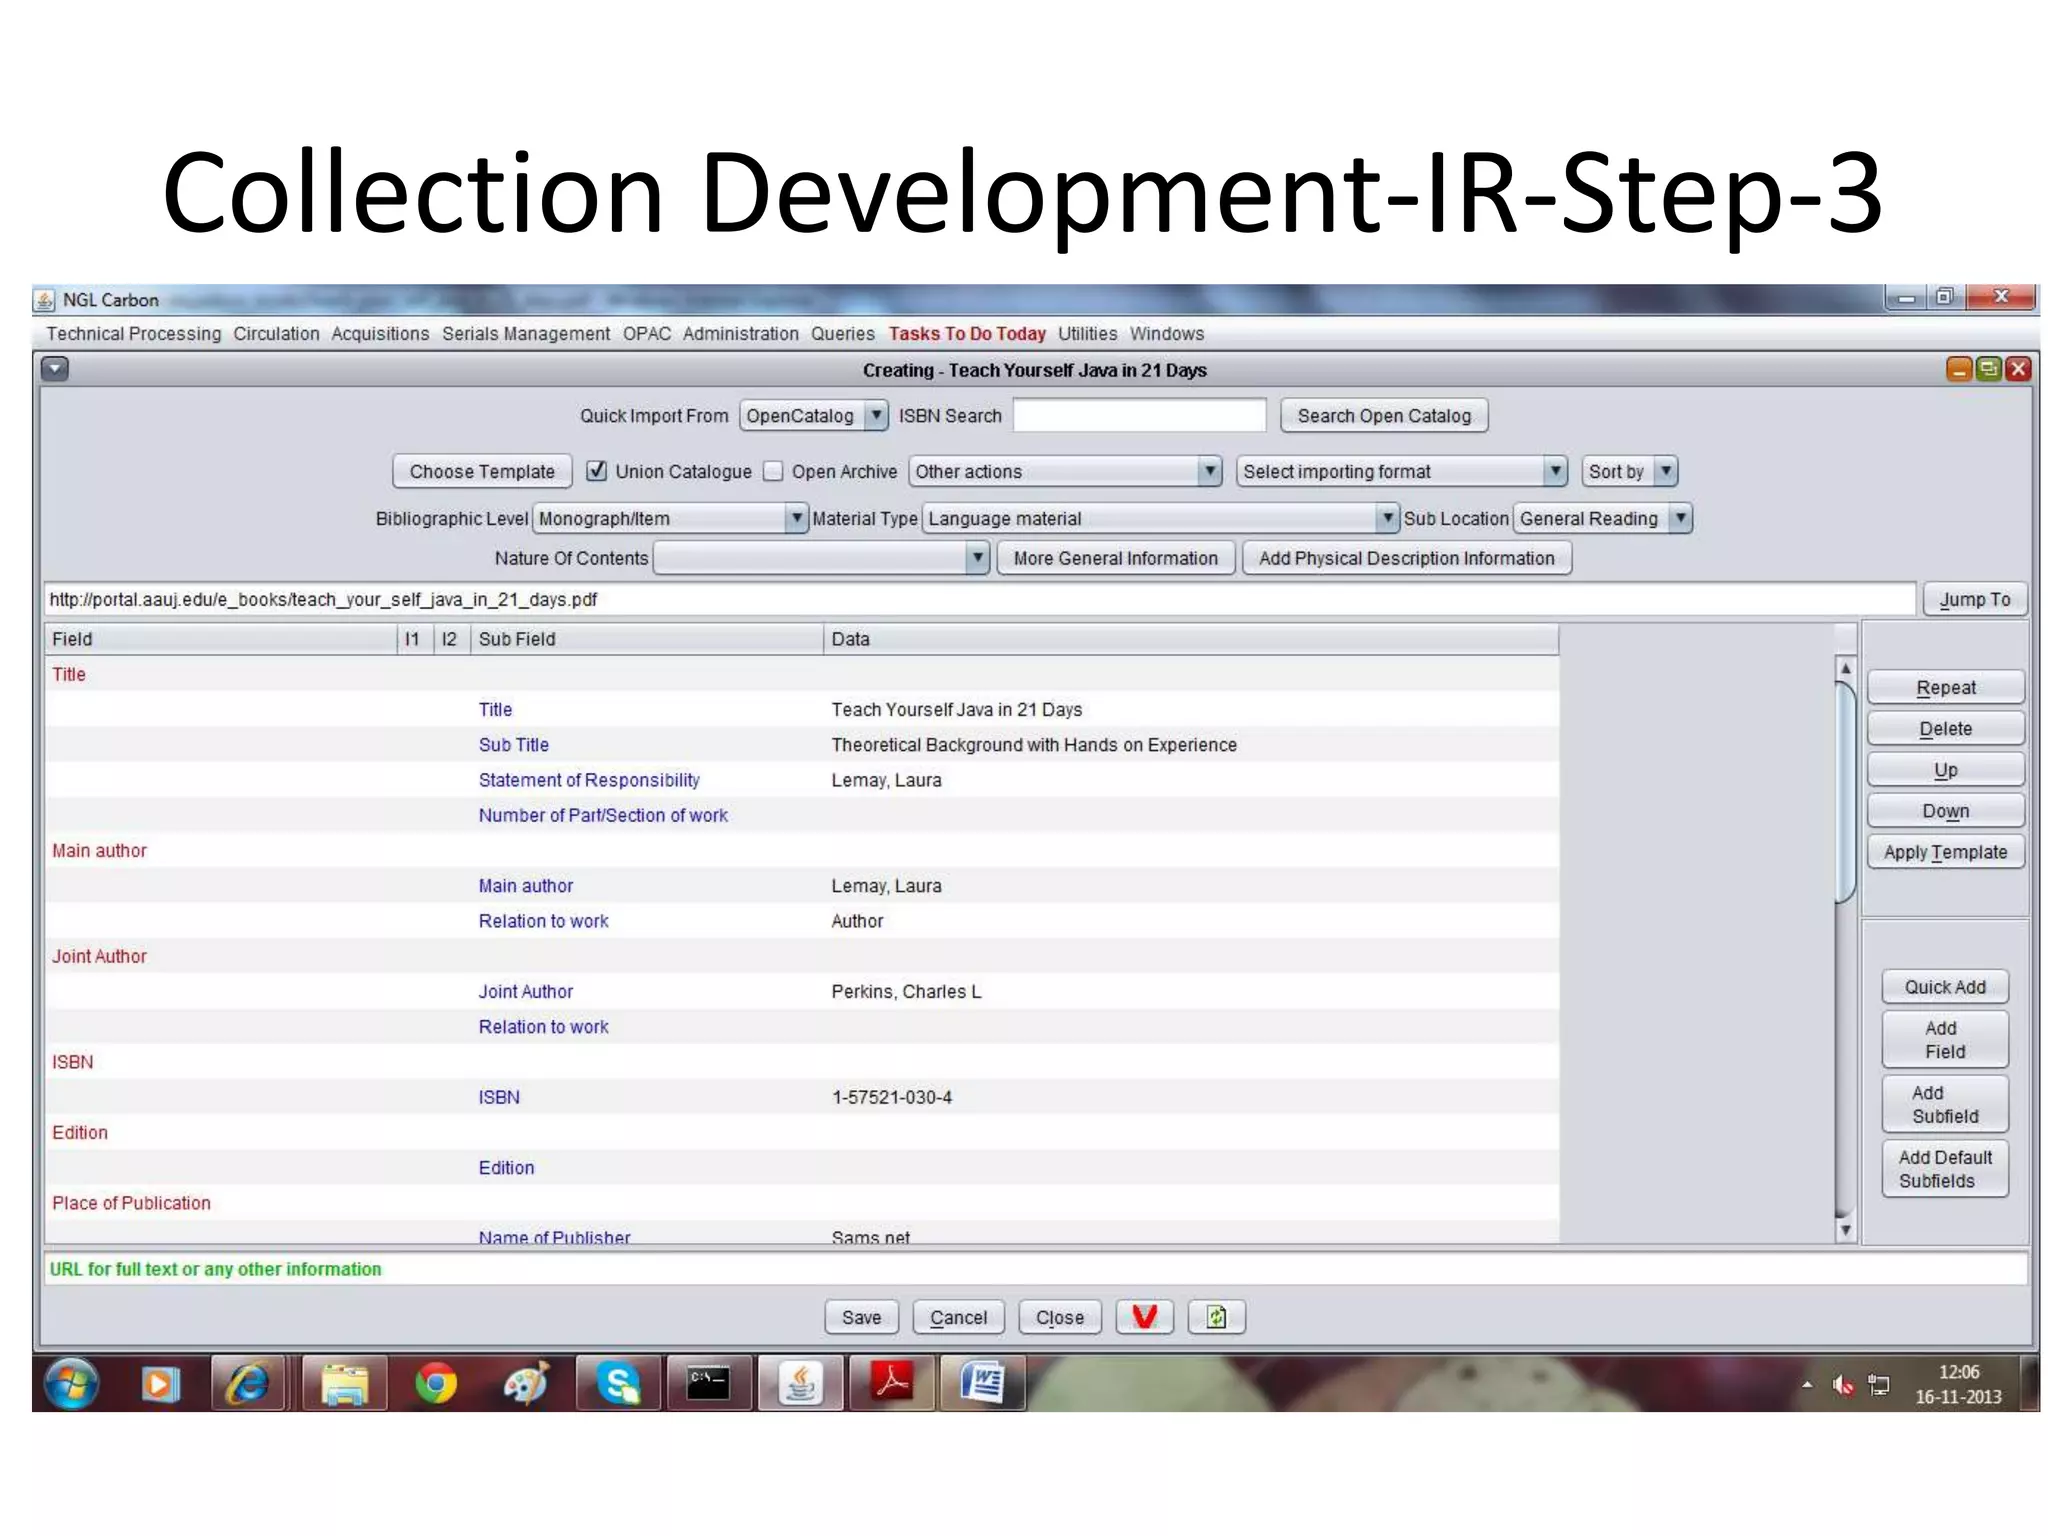Screen dimensions: 2048x1536
Task: Click the Choose Template button
Action: [482, 471]
